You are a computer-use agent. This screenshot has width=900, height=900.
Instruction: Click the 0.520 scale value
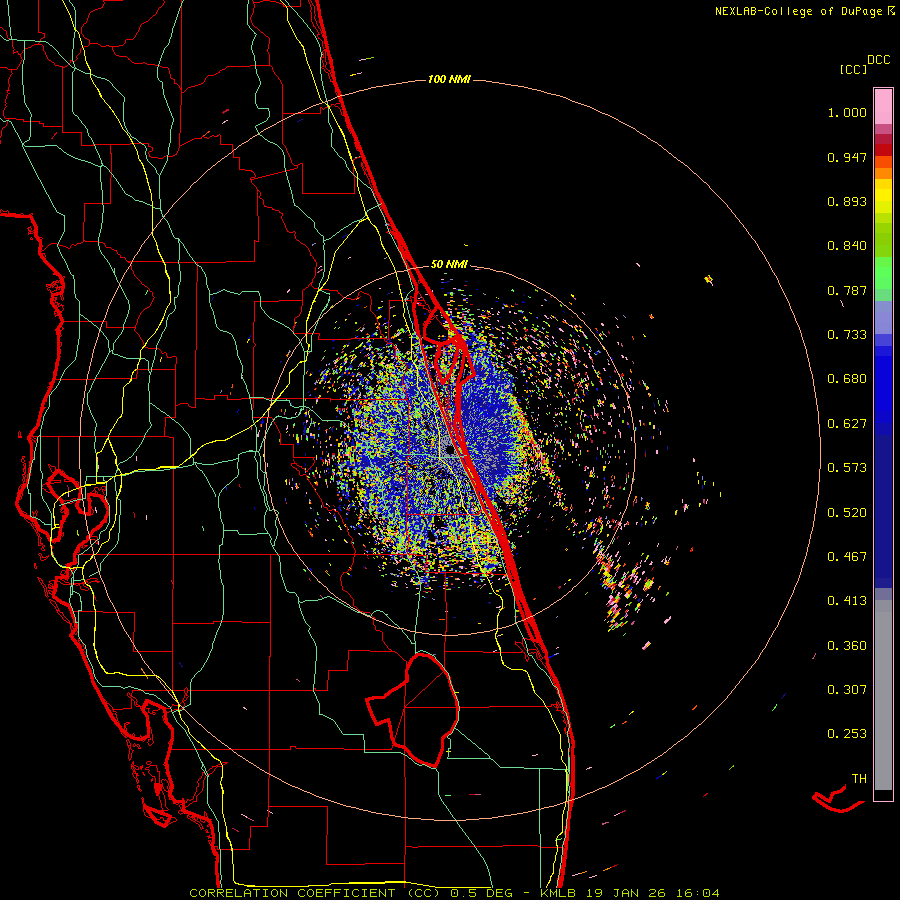coord(847,513)
